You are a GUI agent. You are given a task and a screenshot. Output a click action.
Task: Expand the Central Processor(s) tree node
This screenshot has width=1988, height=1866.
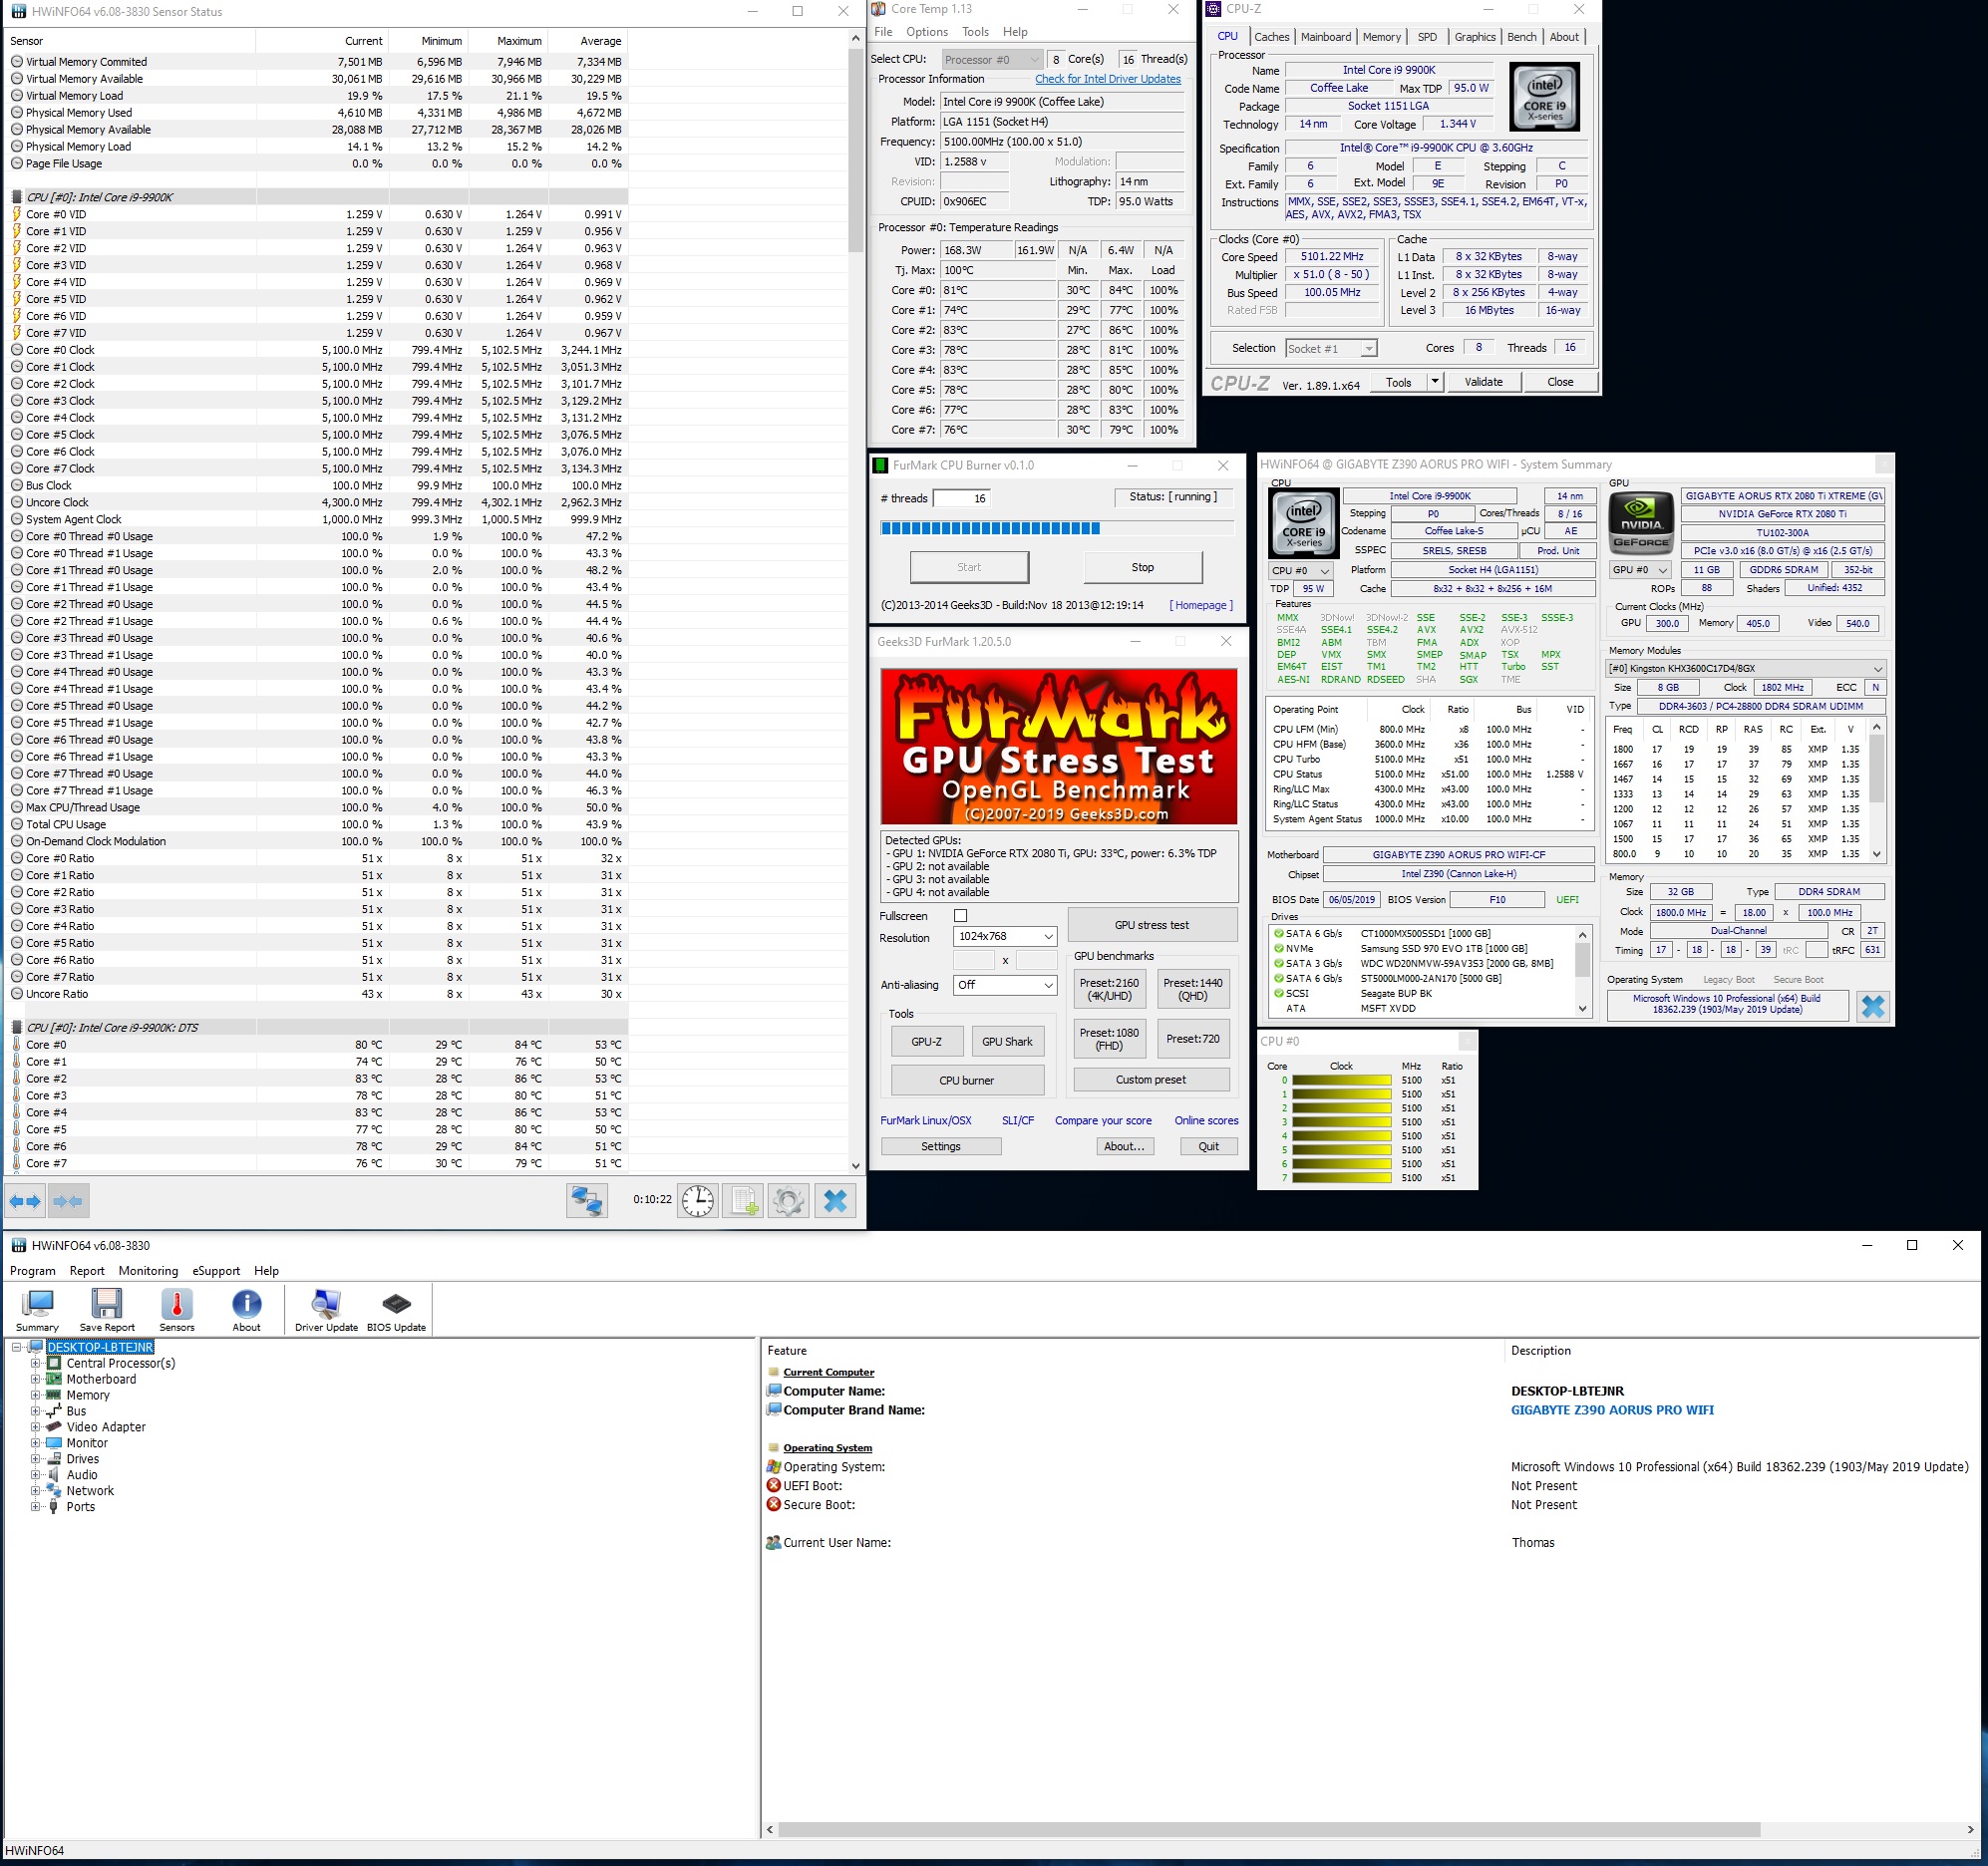(x=36, y=1363)
